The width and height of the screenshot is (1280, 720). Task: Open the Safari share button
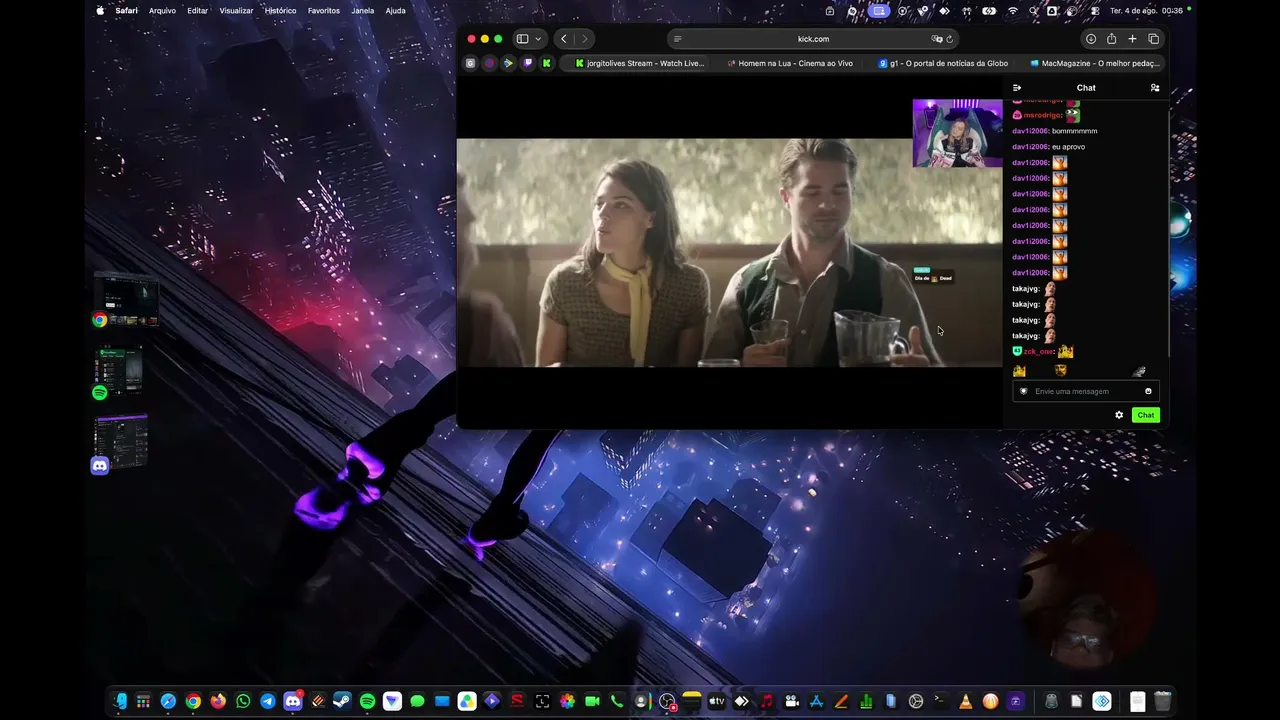coord(1111,39)
